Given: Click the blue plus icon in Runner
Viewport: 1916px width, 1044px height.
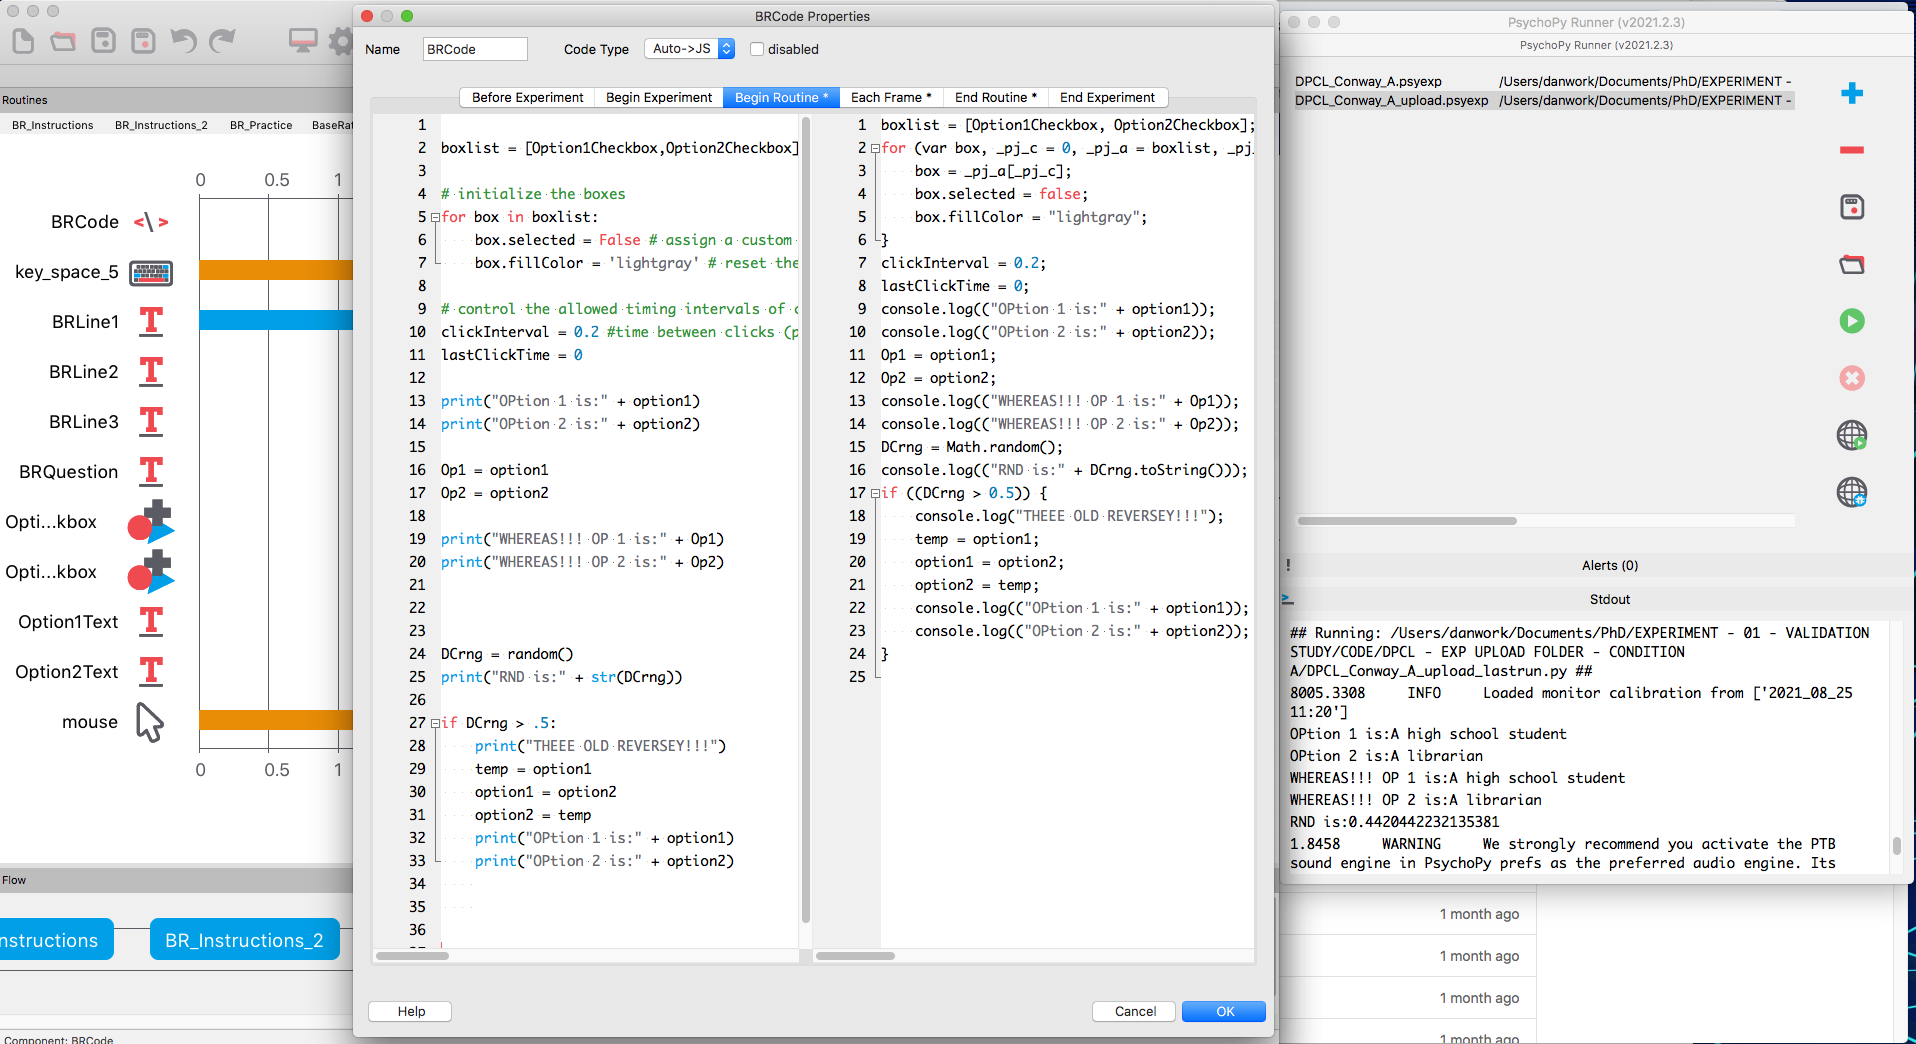Looking at the screenshot, I should [x=1851, y=93].
